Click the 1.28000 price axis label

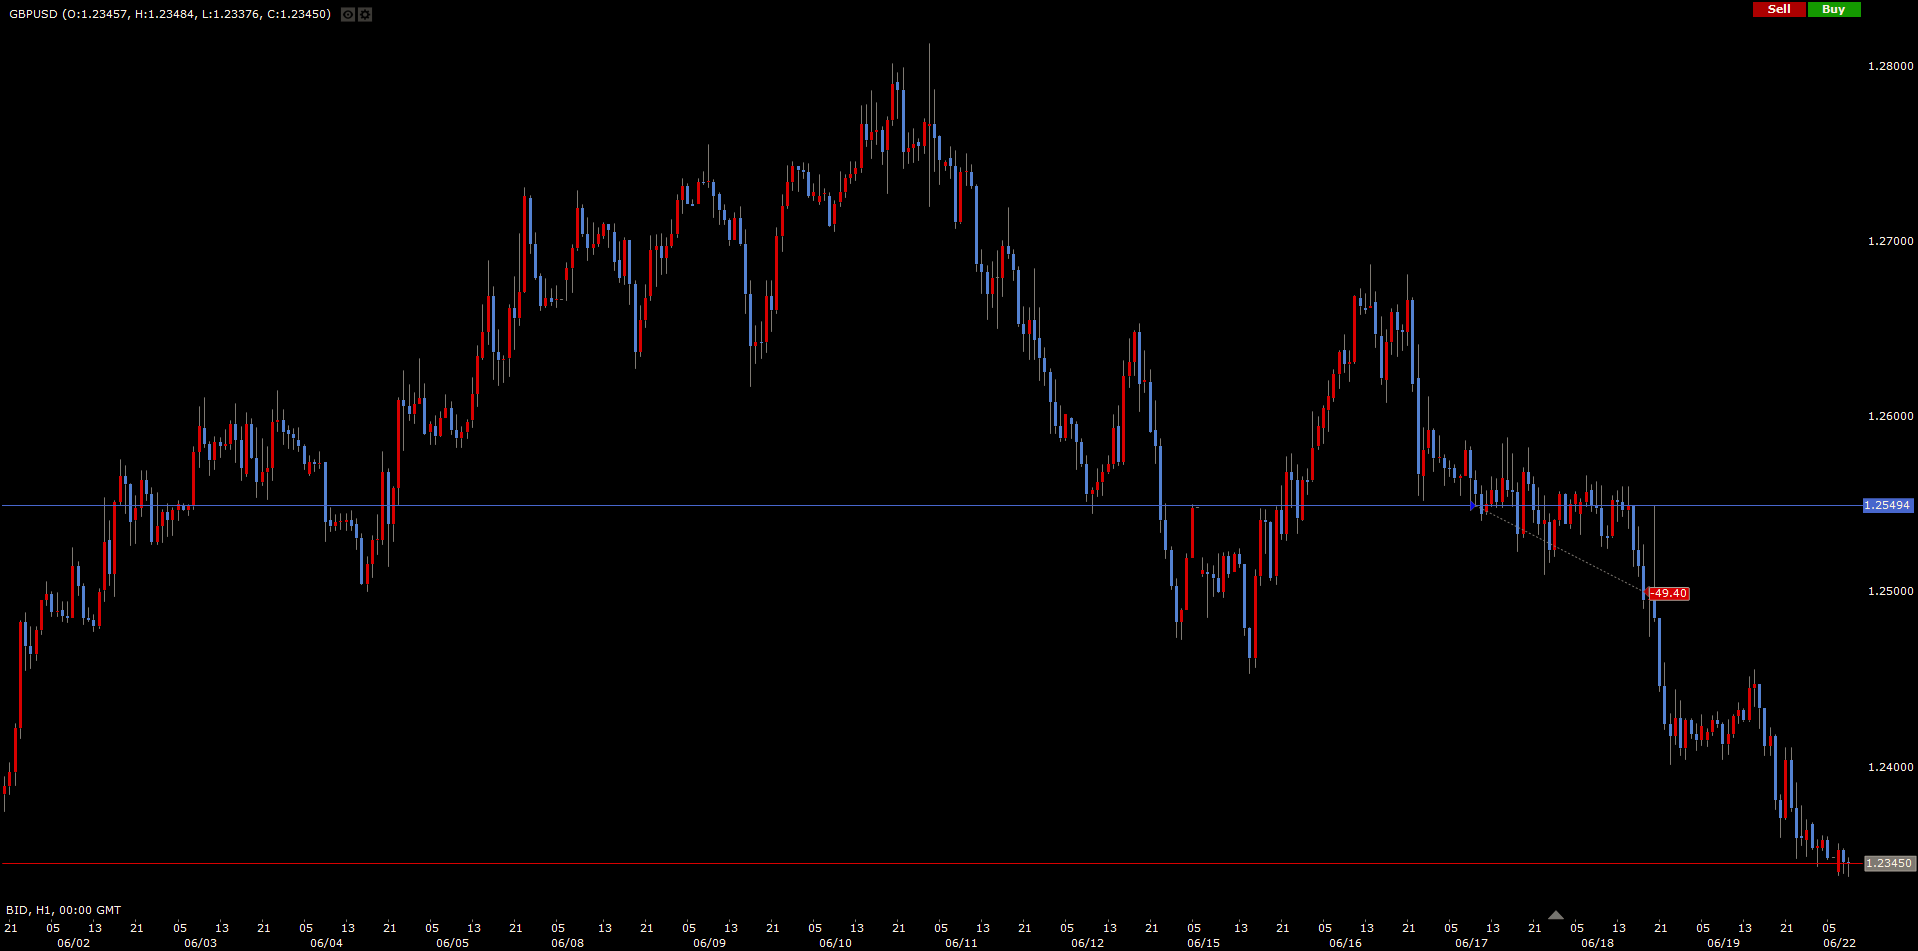click(x=1890, y=66)
